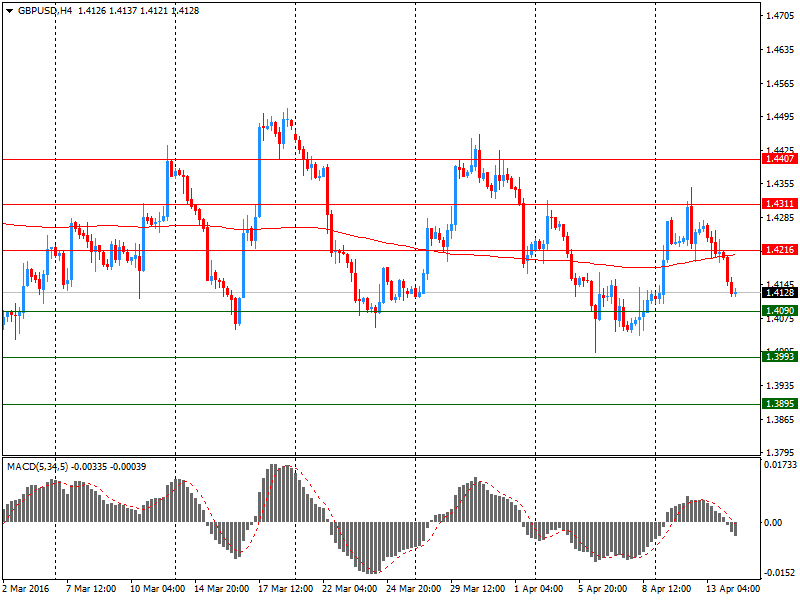Screen dimensions: 800x600
Task: Select the 1.4090 green support label
Action: [x=779, y=311]
